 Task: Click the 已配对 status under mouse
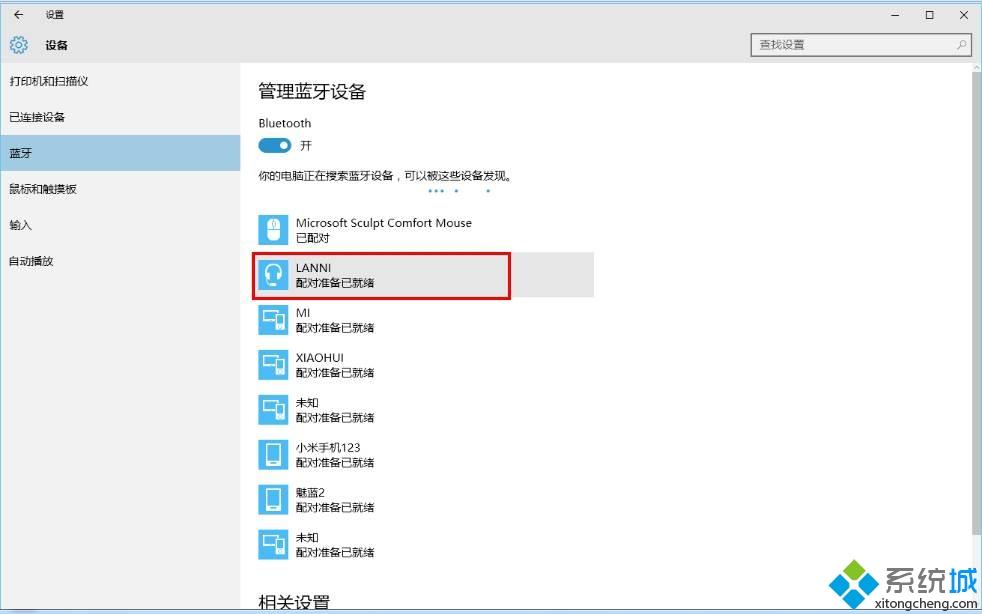click(x=313, y=238)
